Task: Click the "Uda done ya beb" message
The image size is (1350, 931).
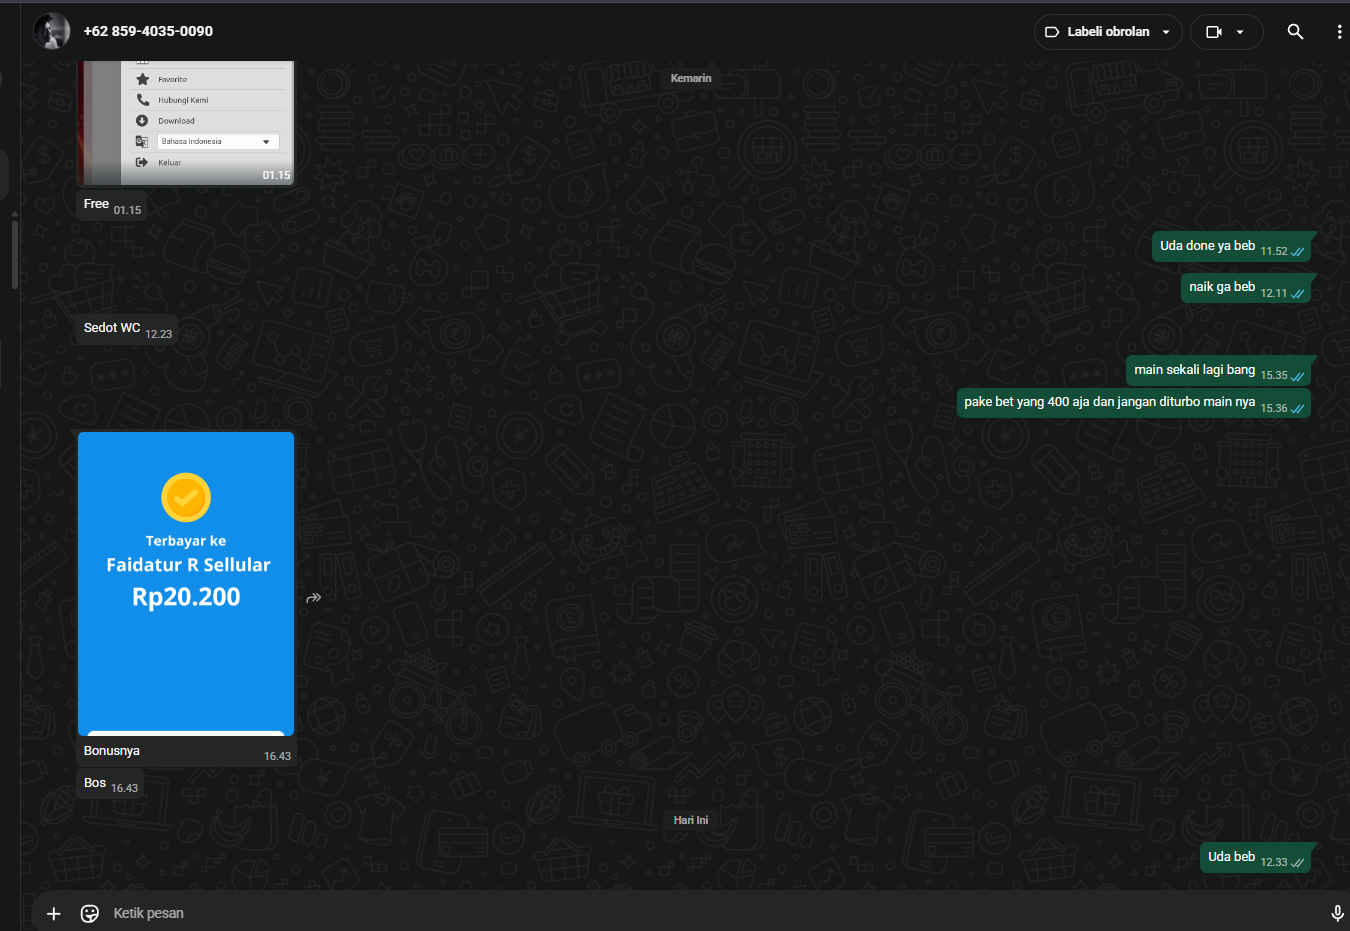Action: [1231, 247]
